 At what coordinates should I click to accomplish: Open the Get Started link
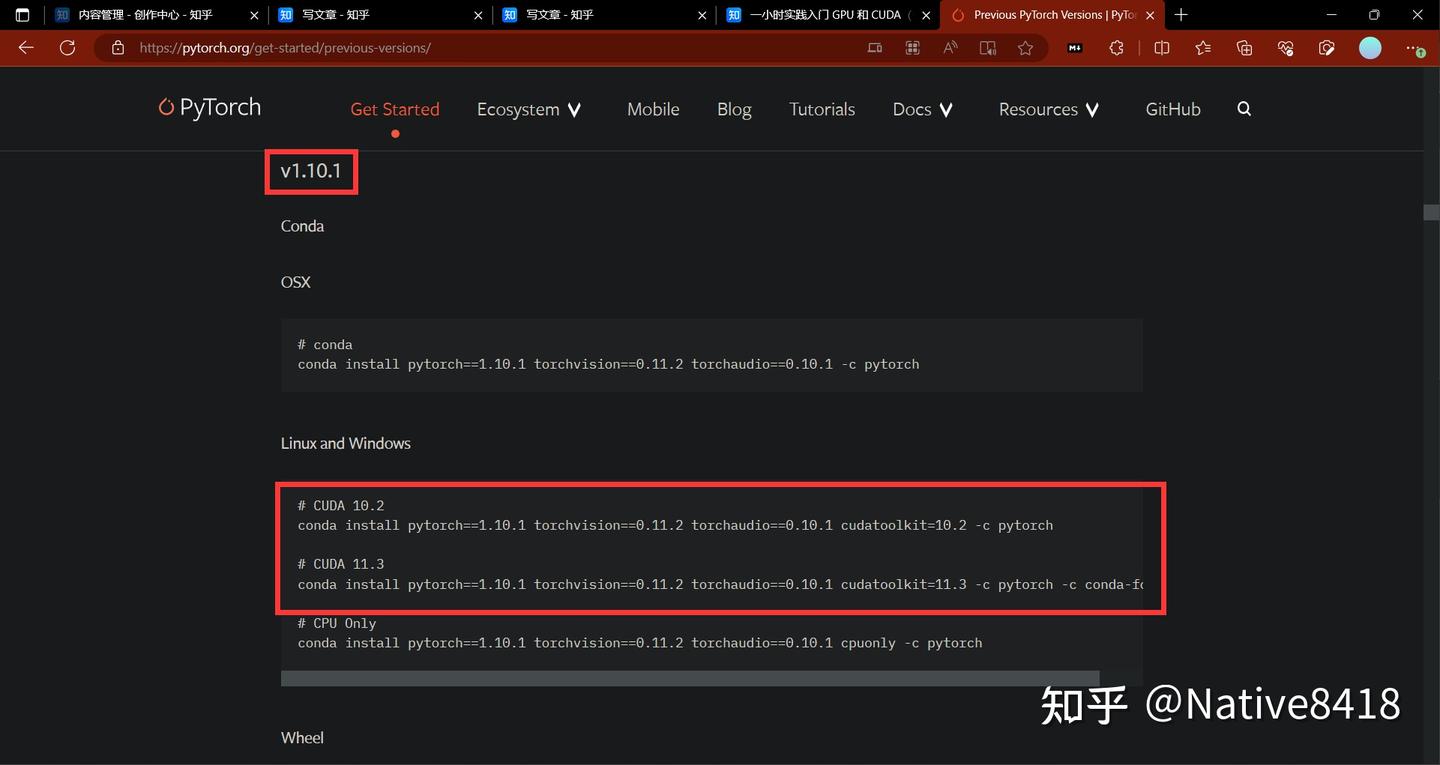click(x=395, y=109)
